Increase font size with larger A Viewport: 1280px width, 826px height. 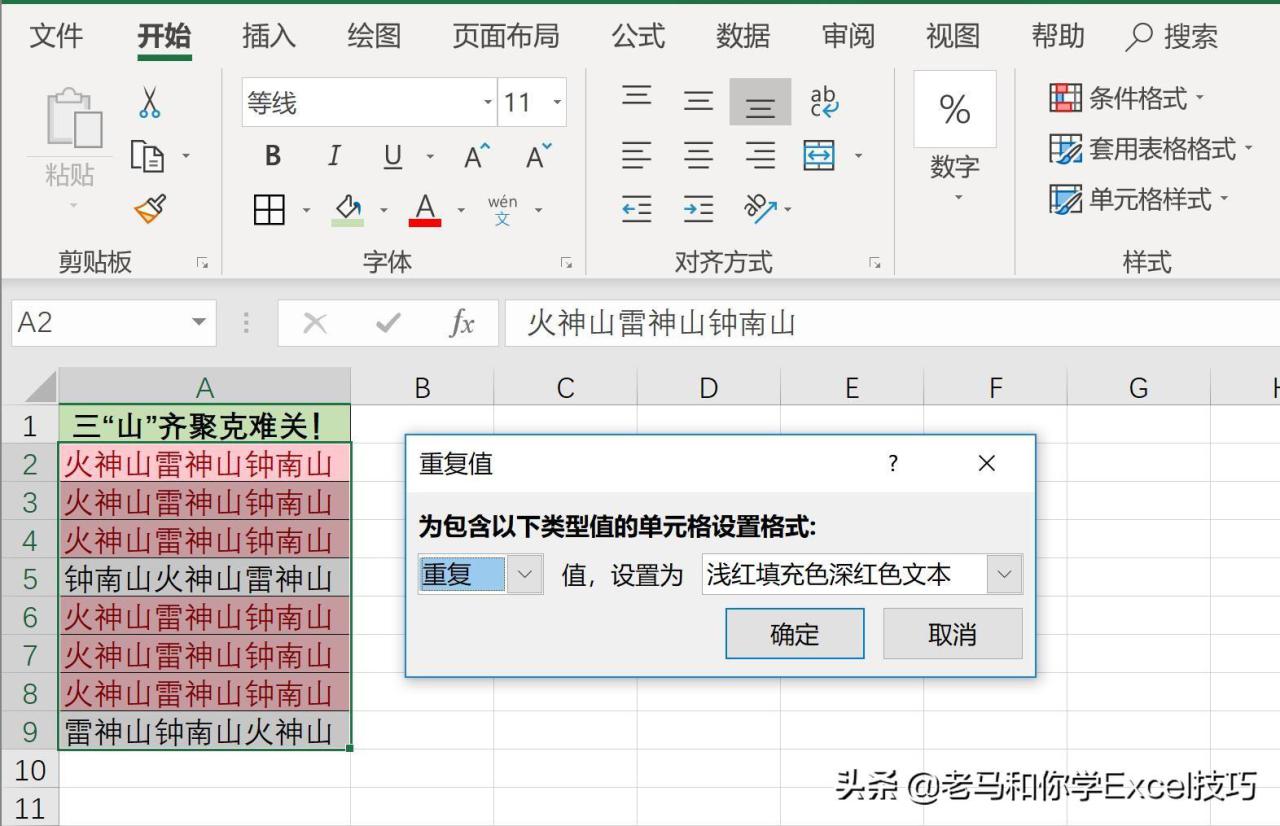[x=477, y=157]
